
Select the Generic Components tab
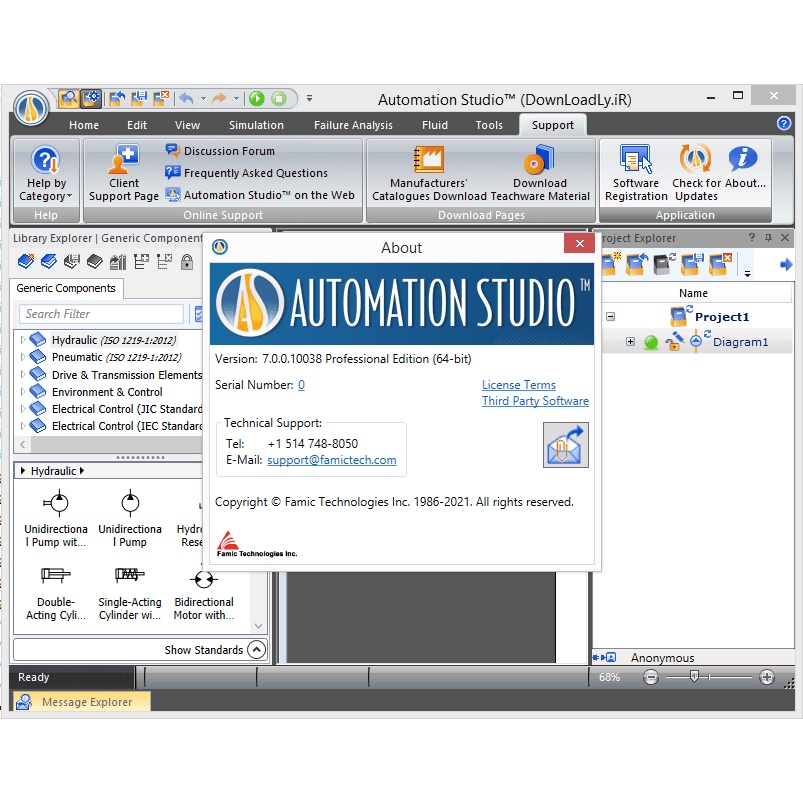66,288
